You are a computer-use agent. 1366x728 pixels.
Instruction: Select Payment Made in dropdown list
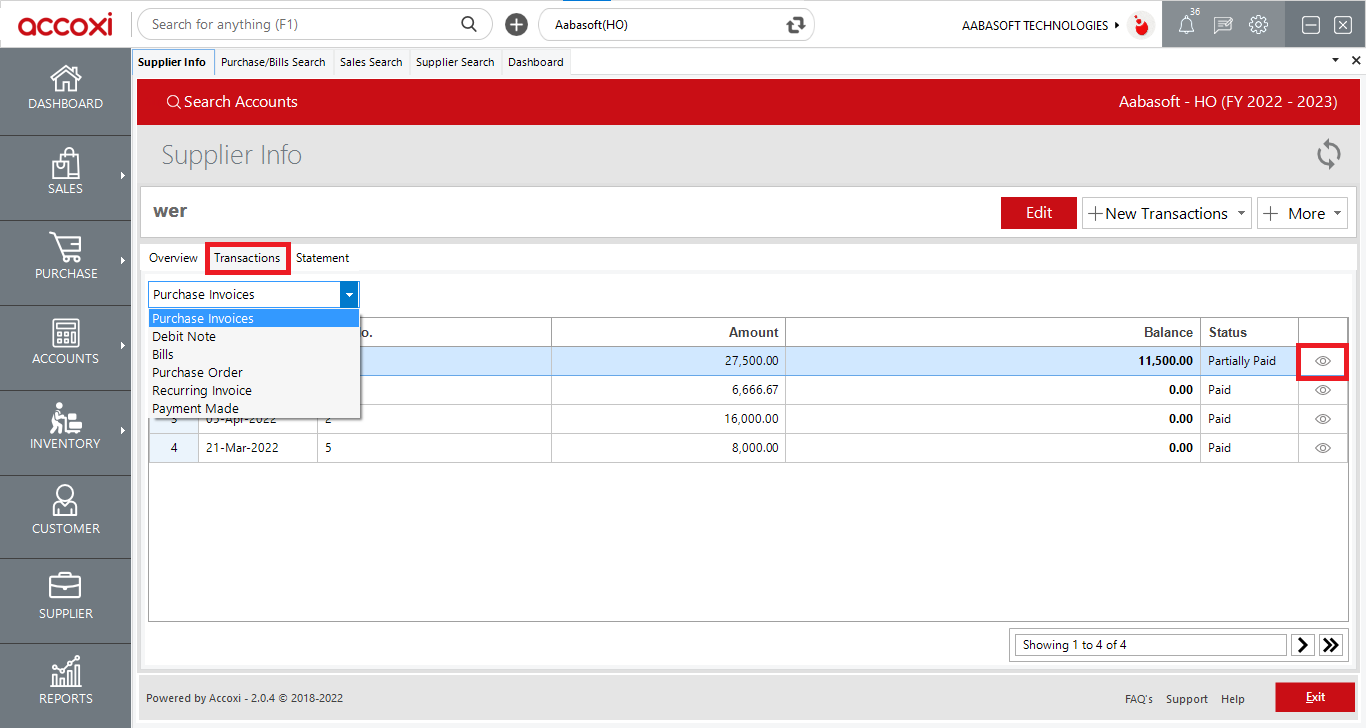pos(254,409)
